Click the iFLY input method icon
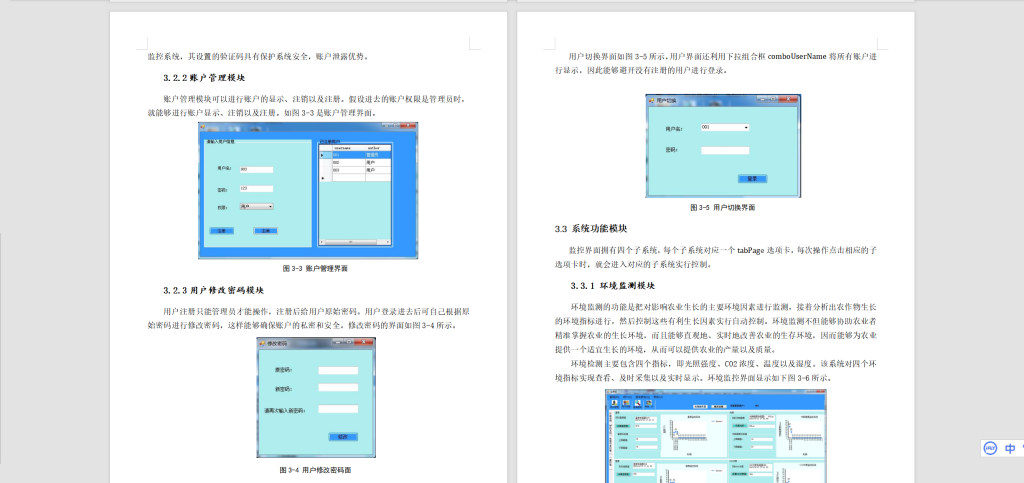 pyautogui.click(x=989, y=448)
